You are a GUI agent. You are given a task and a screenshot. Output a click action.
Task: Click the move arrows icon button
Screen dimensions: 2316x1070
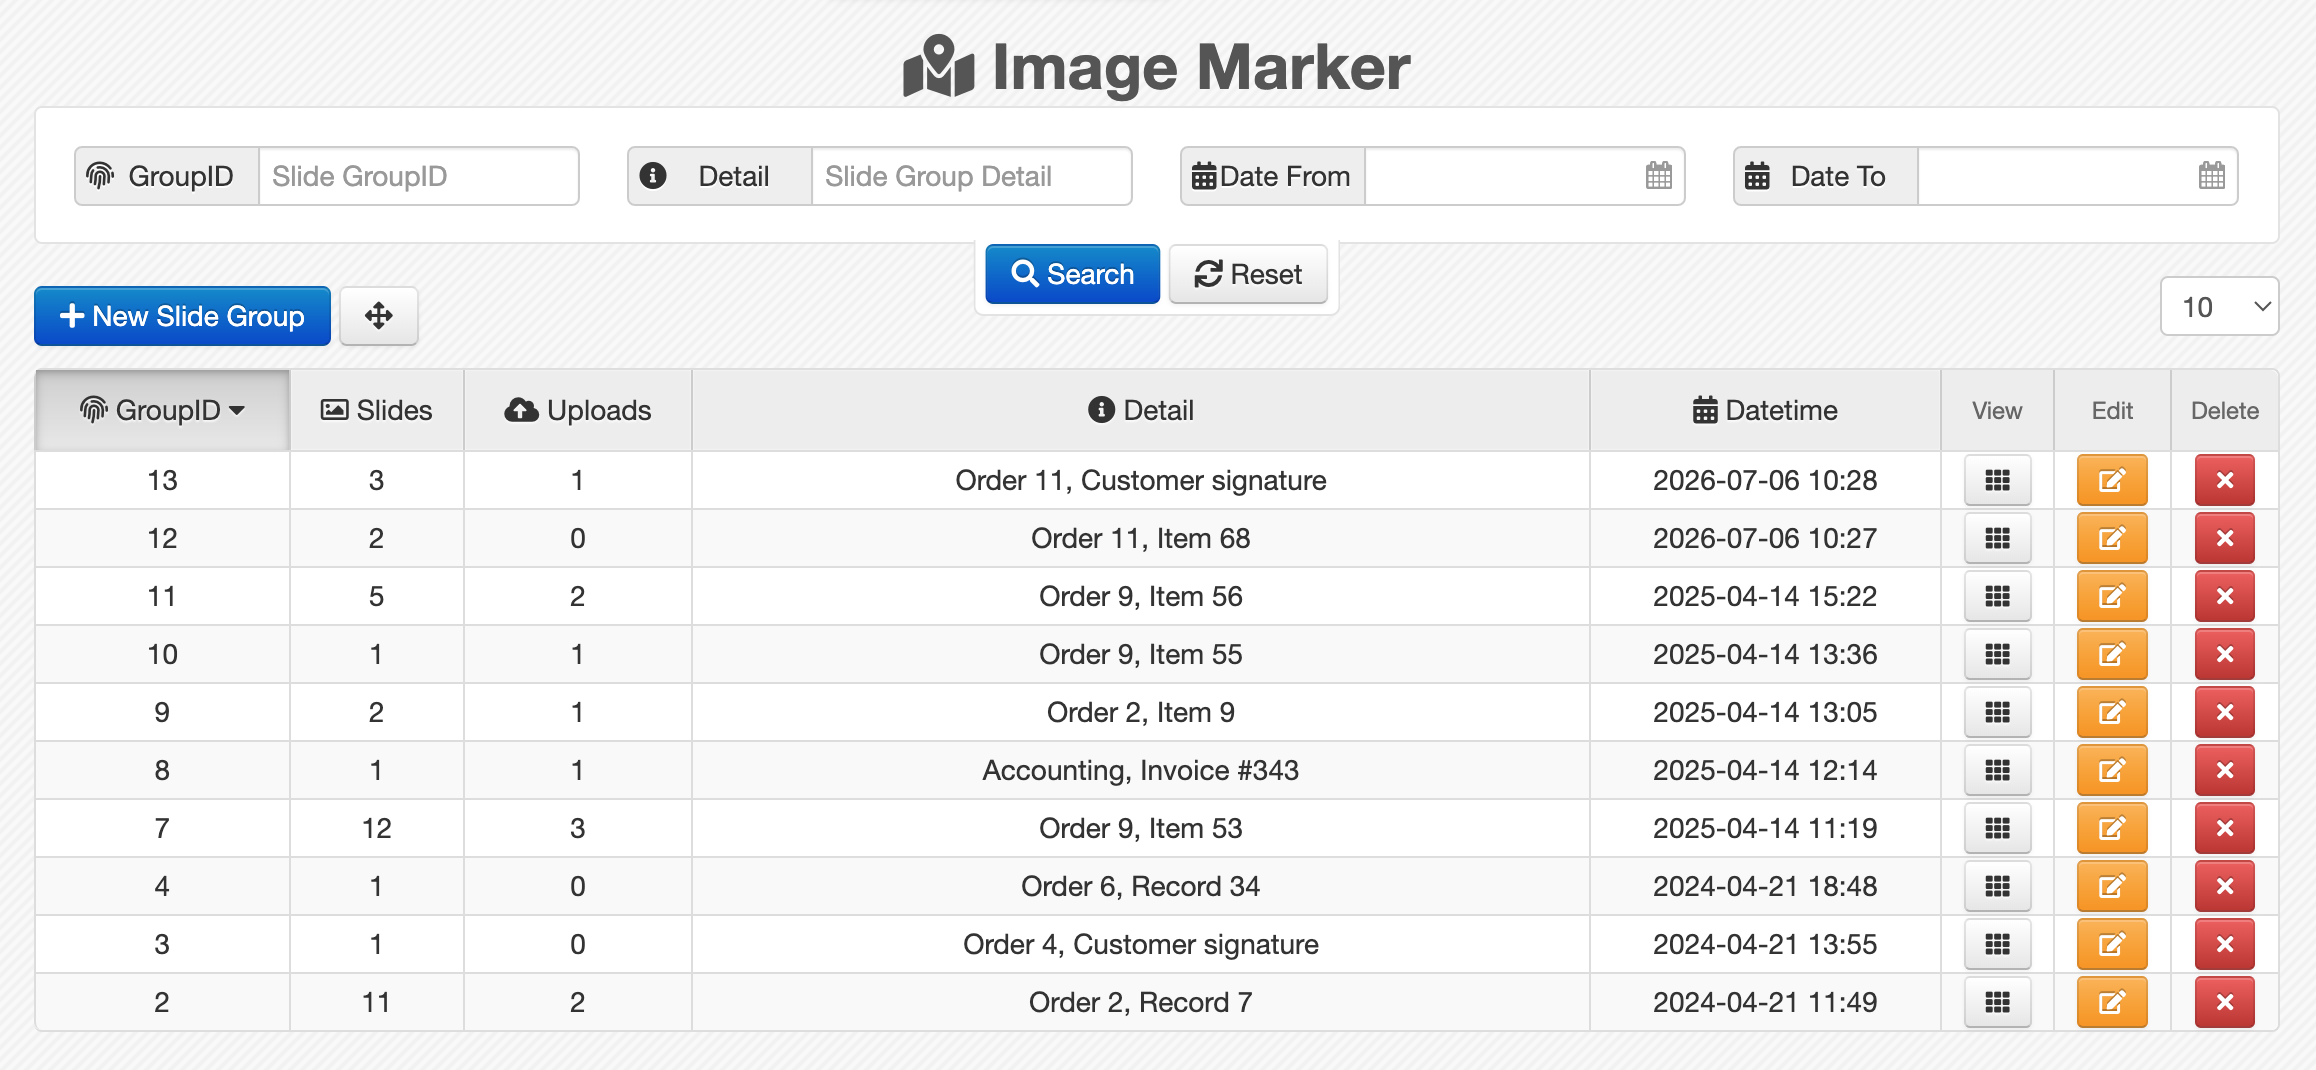point(379,316)
